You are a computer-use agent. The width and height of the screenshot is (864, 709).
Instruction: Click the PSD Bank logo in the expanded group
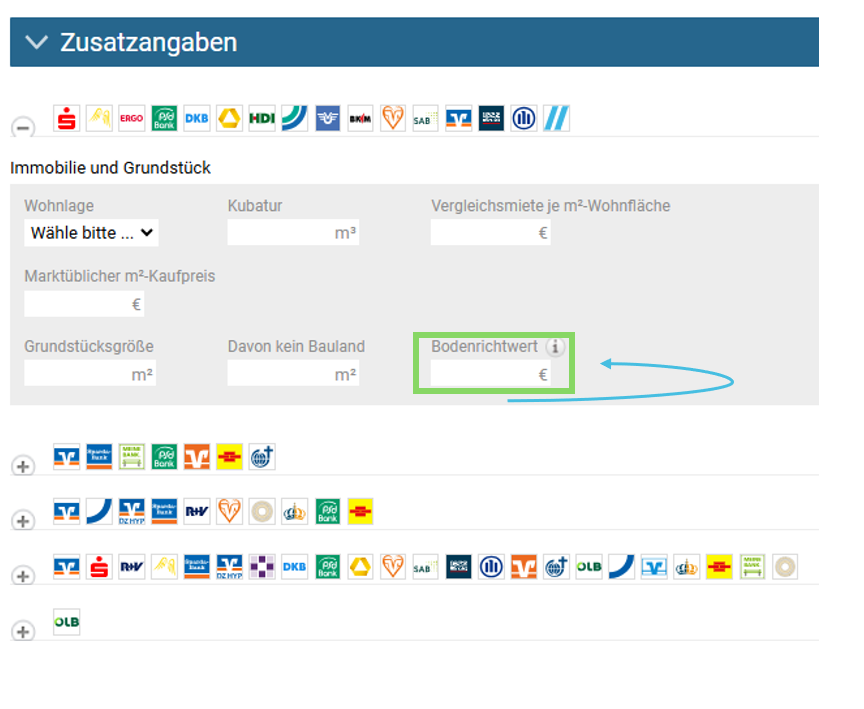(x=164, y=118)
